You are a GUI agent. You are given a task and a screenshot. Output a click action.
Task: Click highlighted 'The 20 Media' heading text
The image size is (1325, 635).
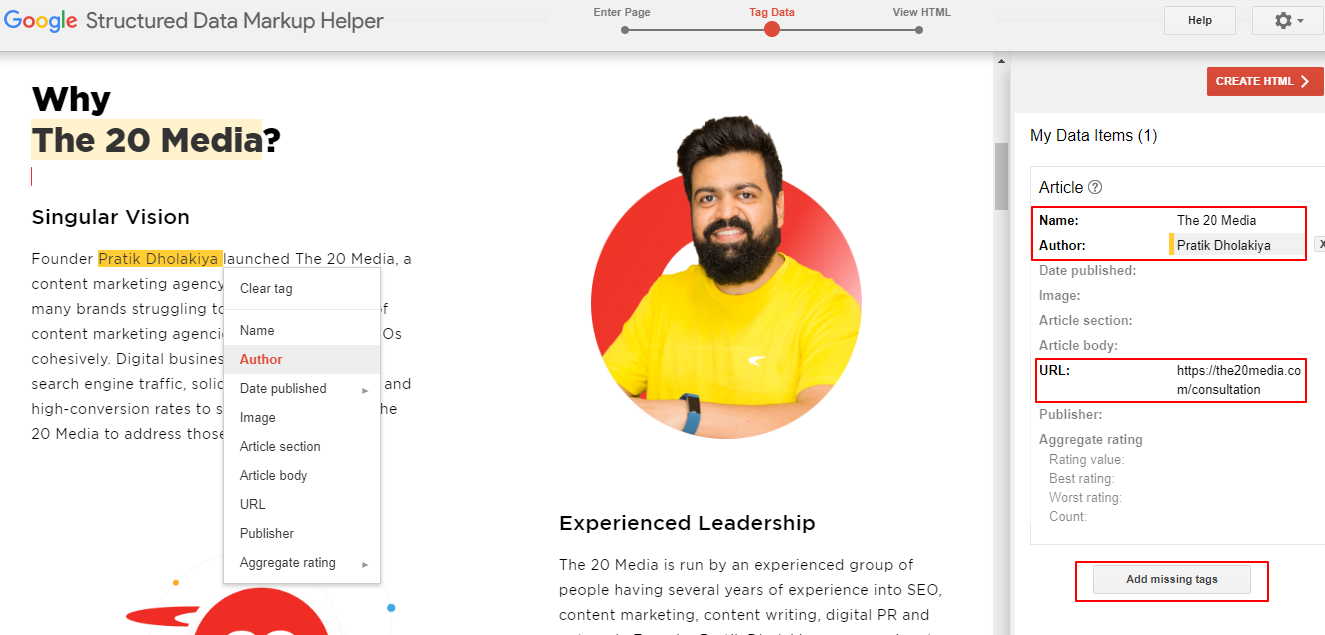coord(146,140)
